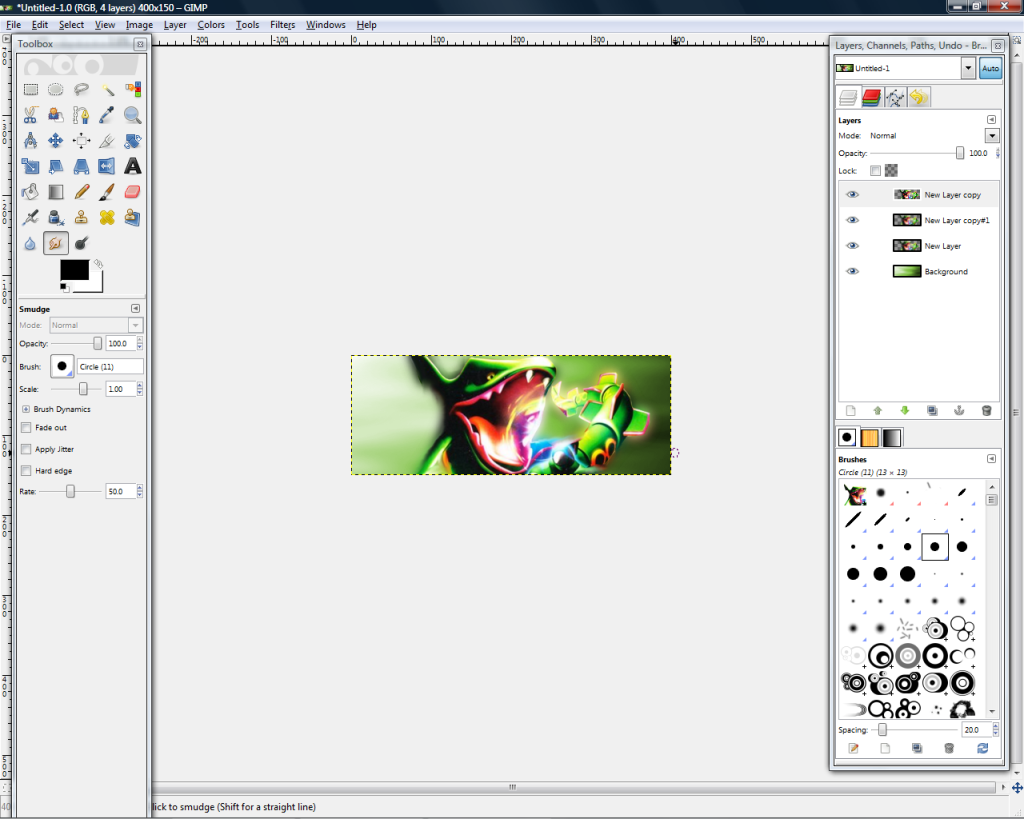Select the Airbrush tool
Image resolution: width=1024 pixels, height=819 pixels.
[31, 217]
